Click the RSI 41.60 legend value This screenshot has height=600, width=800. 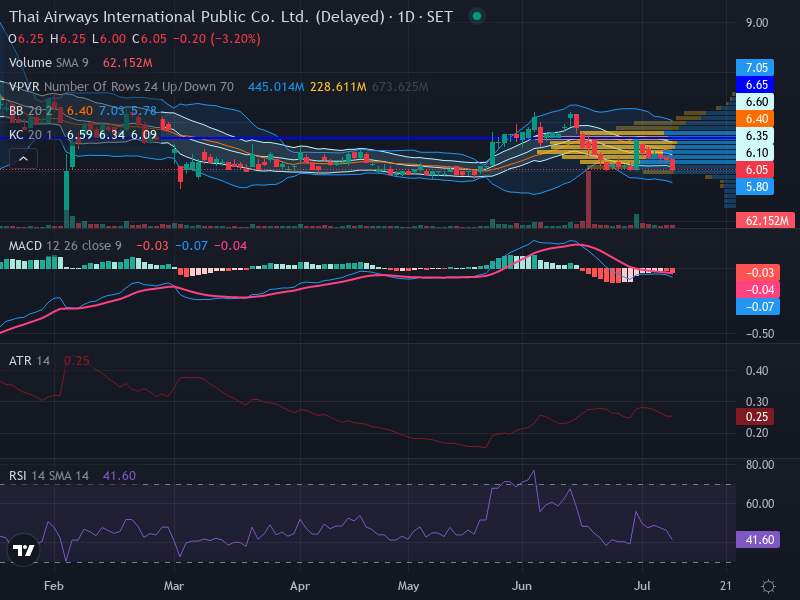coord(119,476)
